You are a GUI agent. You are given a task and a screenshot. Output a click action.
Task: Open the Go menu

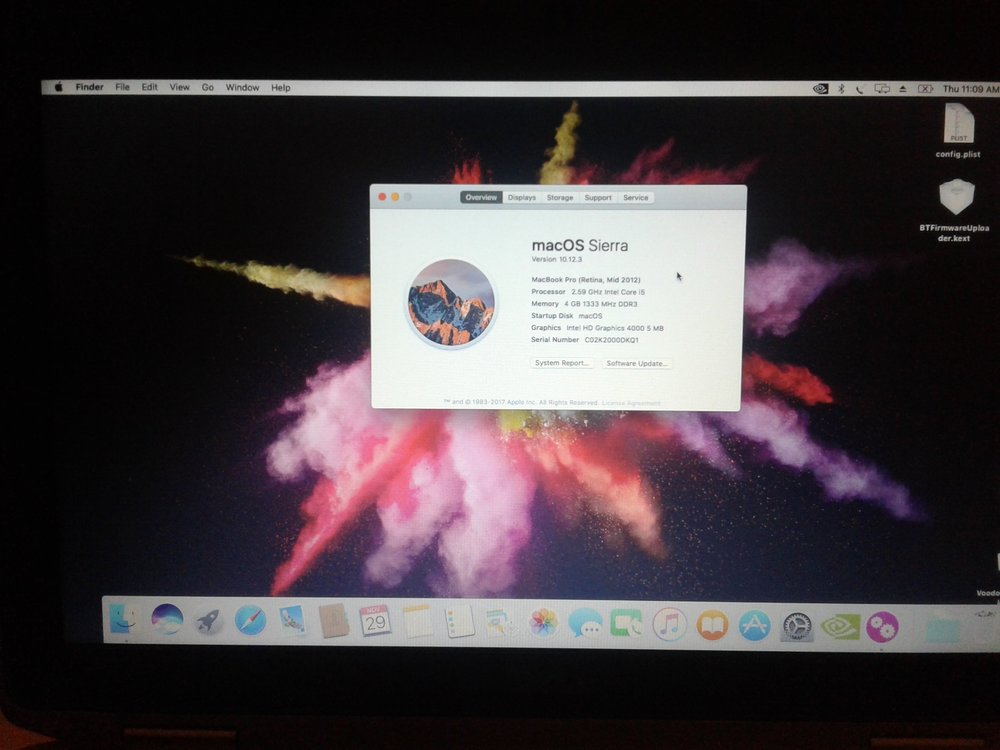coord(207,87)
